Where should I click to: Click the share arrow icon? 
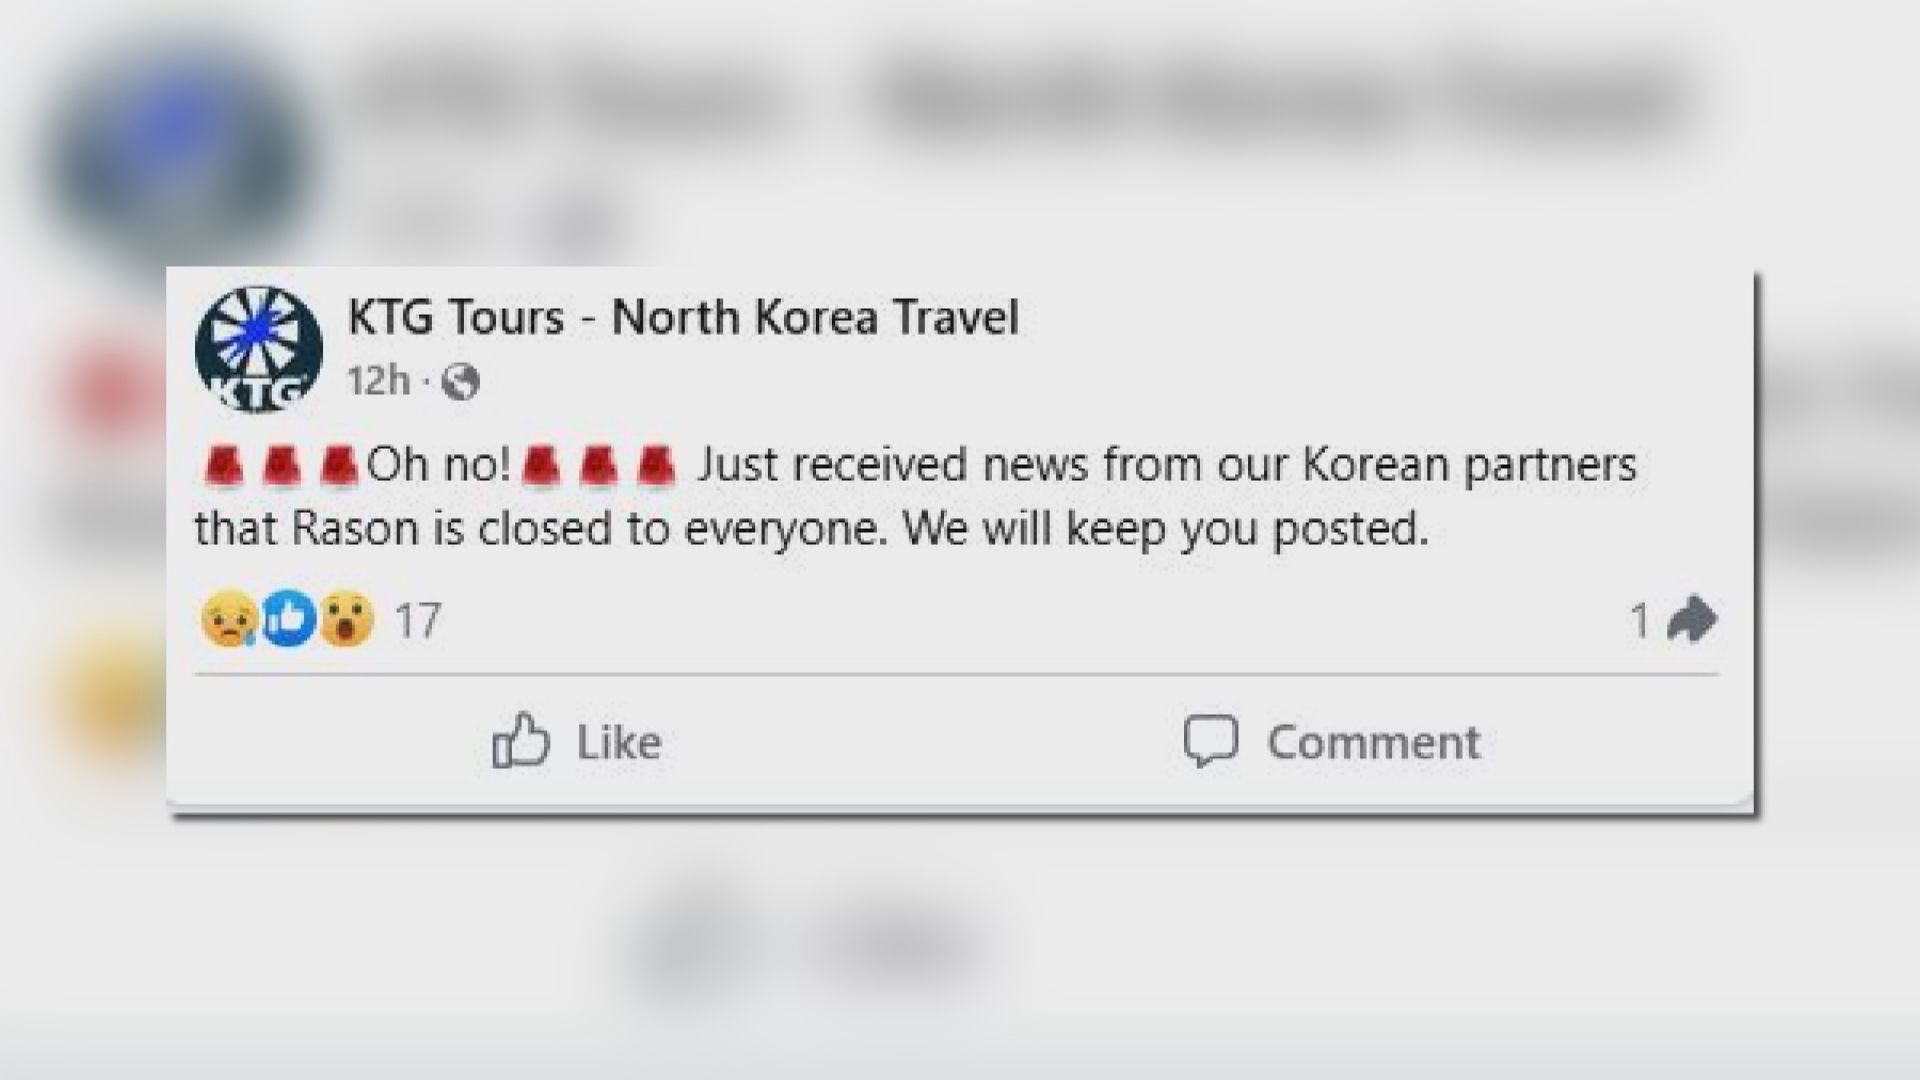1692,618
